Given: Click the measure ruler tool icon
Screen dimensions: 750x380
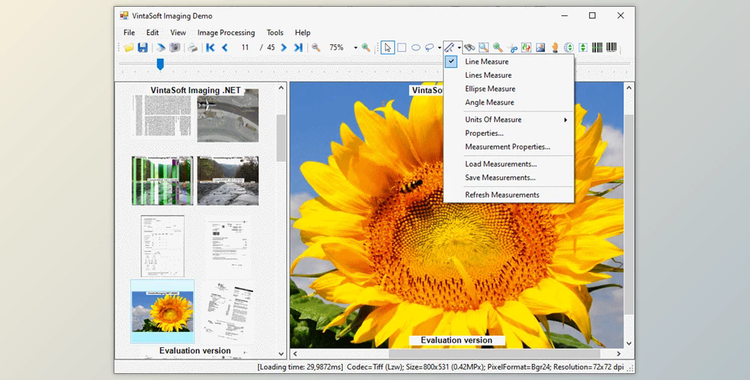Looking at the screenshot, I should [x=449, y=47].
